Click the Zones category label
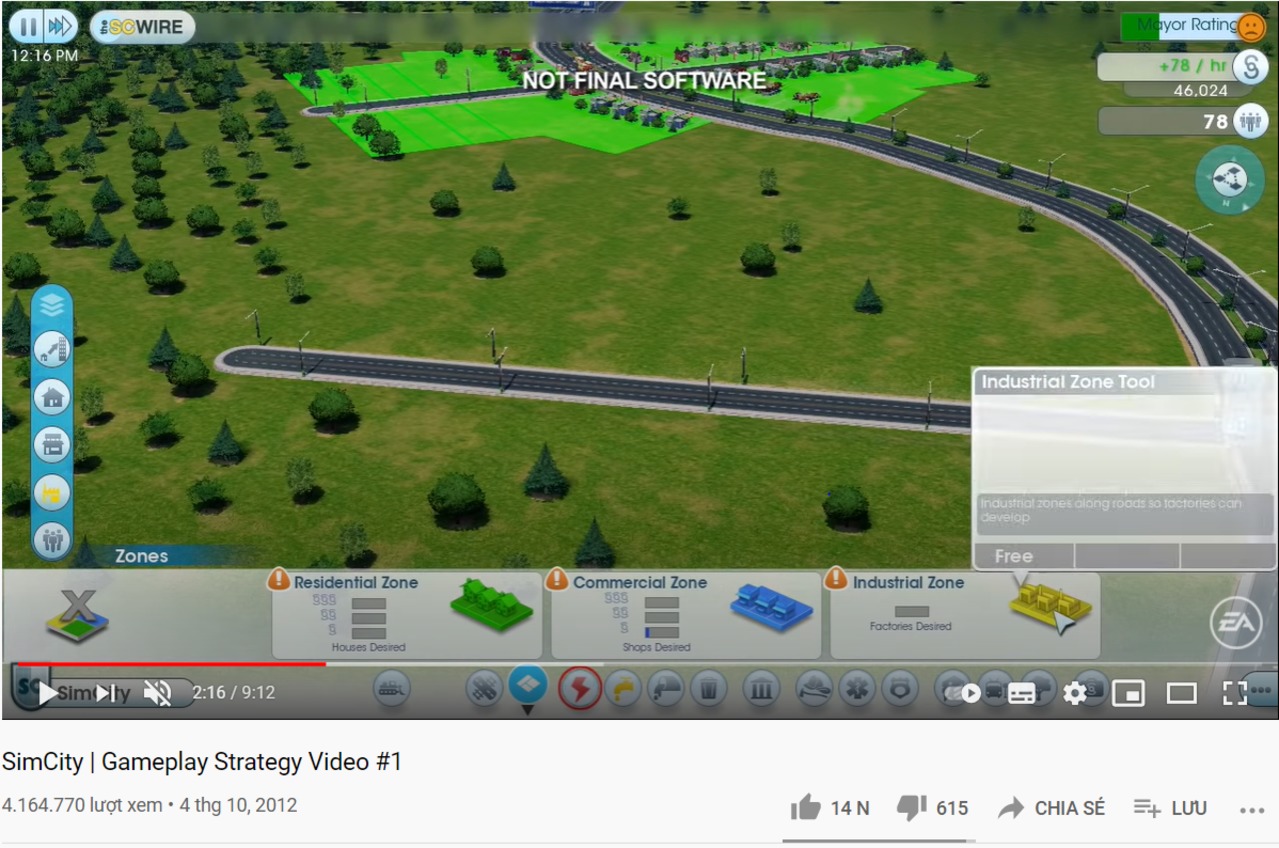The image size is (1279, 848). tap(141, 556)
